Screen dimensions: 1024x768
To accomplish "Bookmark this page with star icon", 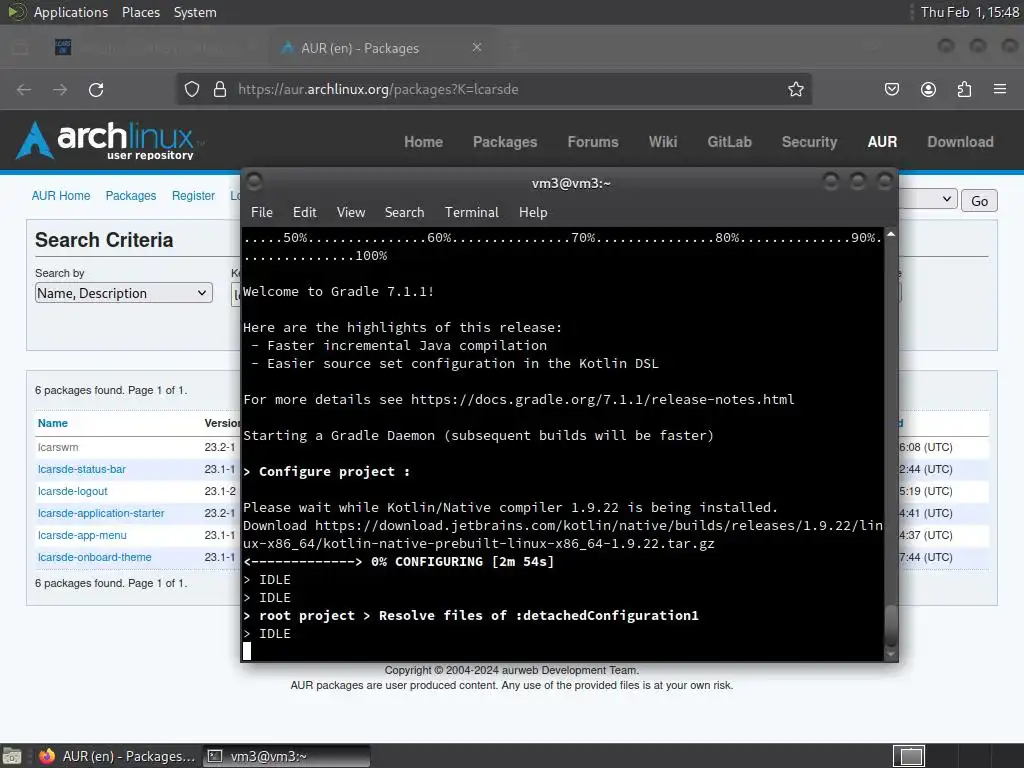I will [x=795, y=89].
